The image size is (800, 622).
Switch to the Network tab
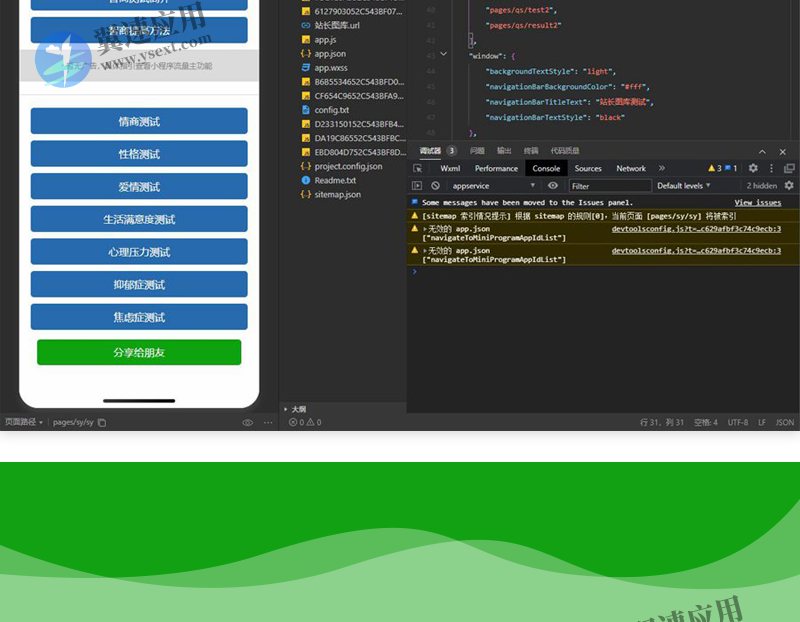pyautogui.click(x=631, y=169)
